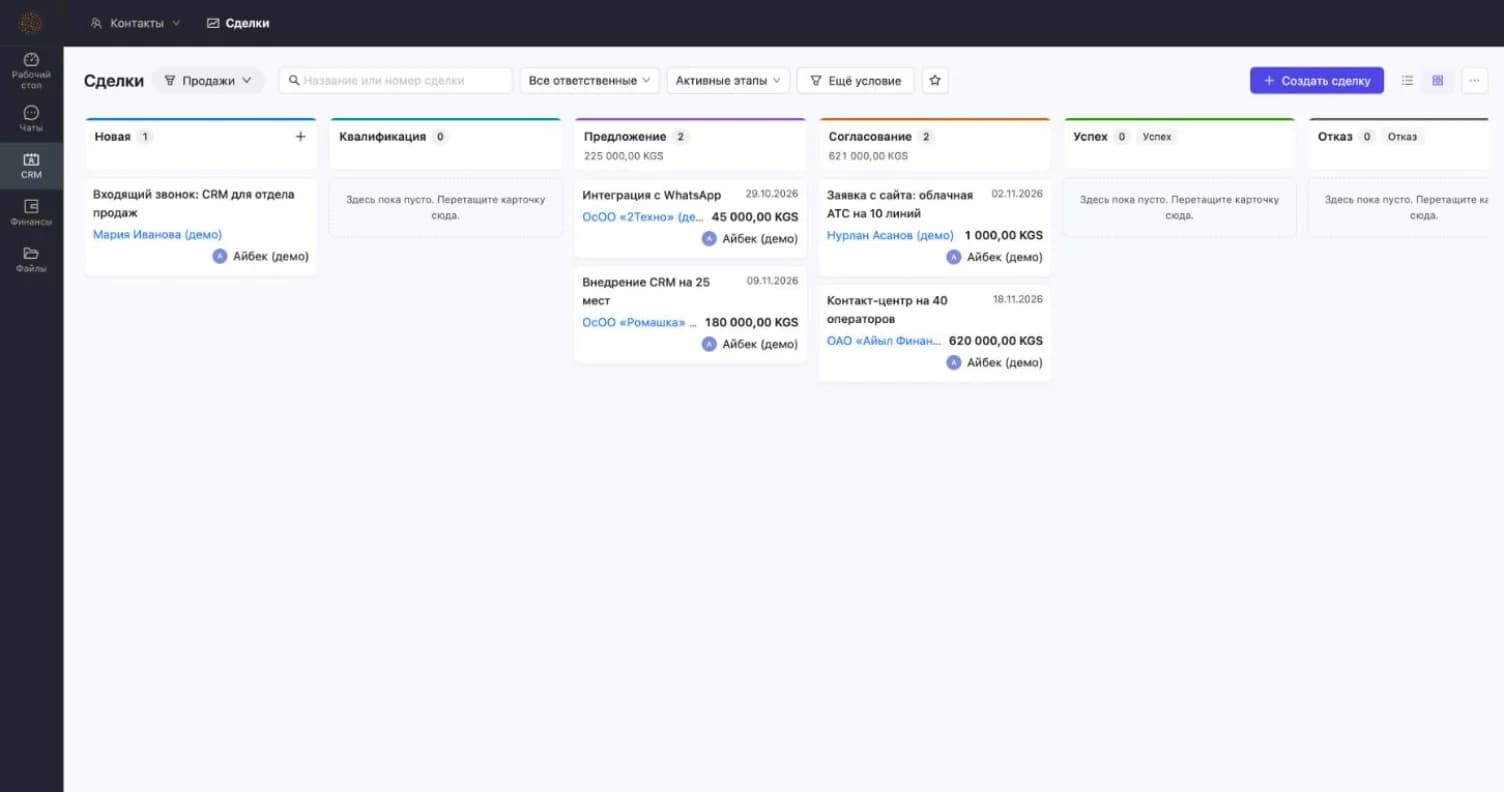1504x792 pixels.
Task: Click the date 09.11.2026
Action: 772,282
